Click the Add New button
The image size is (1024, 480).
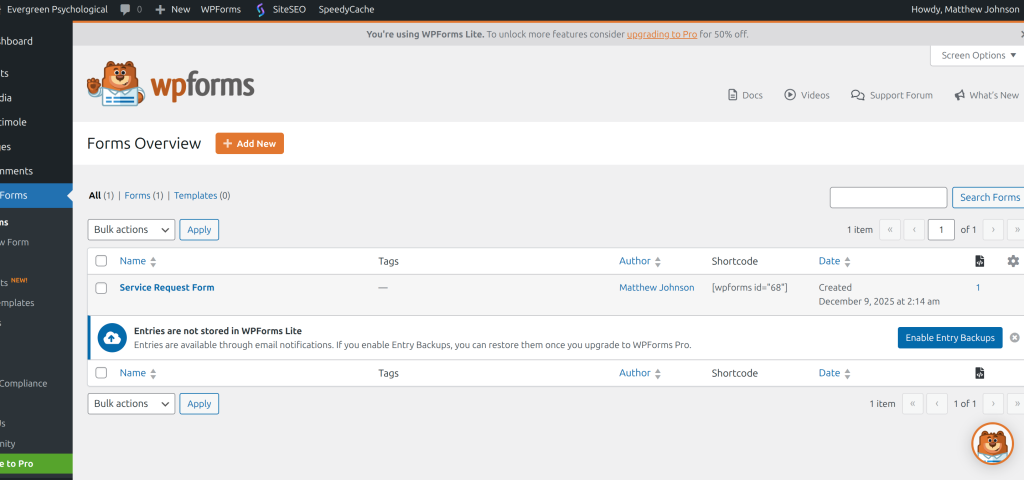pyautogui.click(x=249, y=144)
